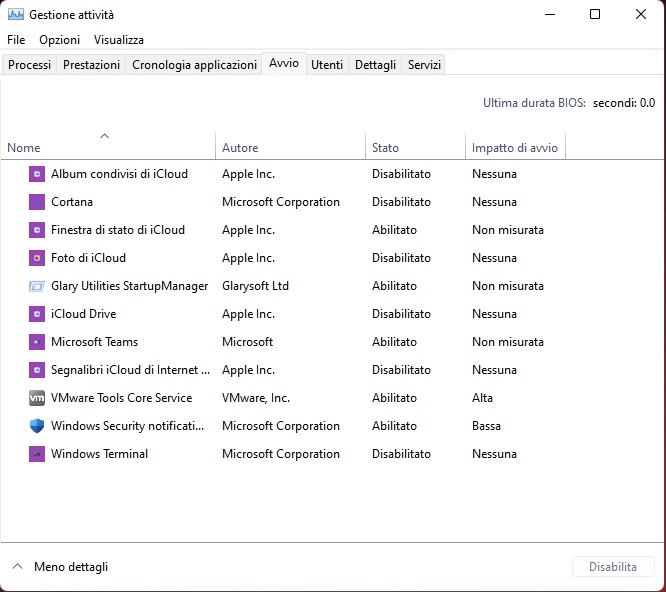Select the Album condivisi di iCloud row
This screenshot has height=592, width=666.
119,174
